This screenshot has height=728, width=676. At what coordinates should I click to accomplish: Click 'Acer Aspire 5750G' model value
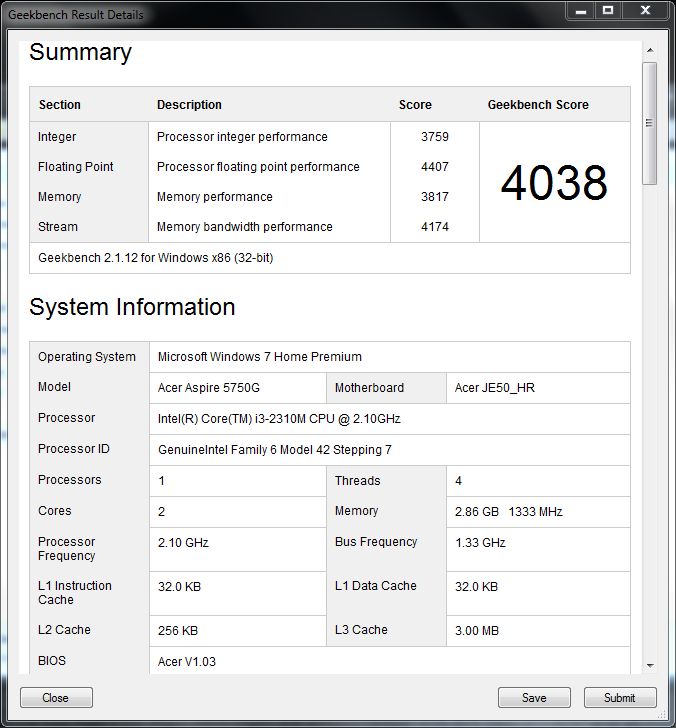click(x=208, y=388)
